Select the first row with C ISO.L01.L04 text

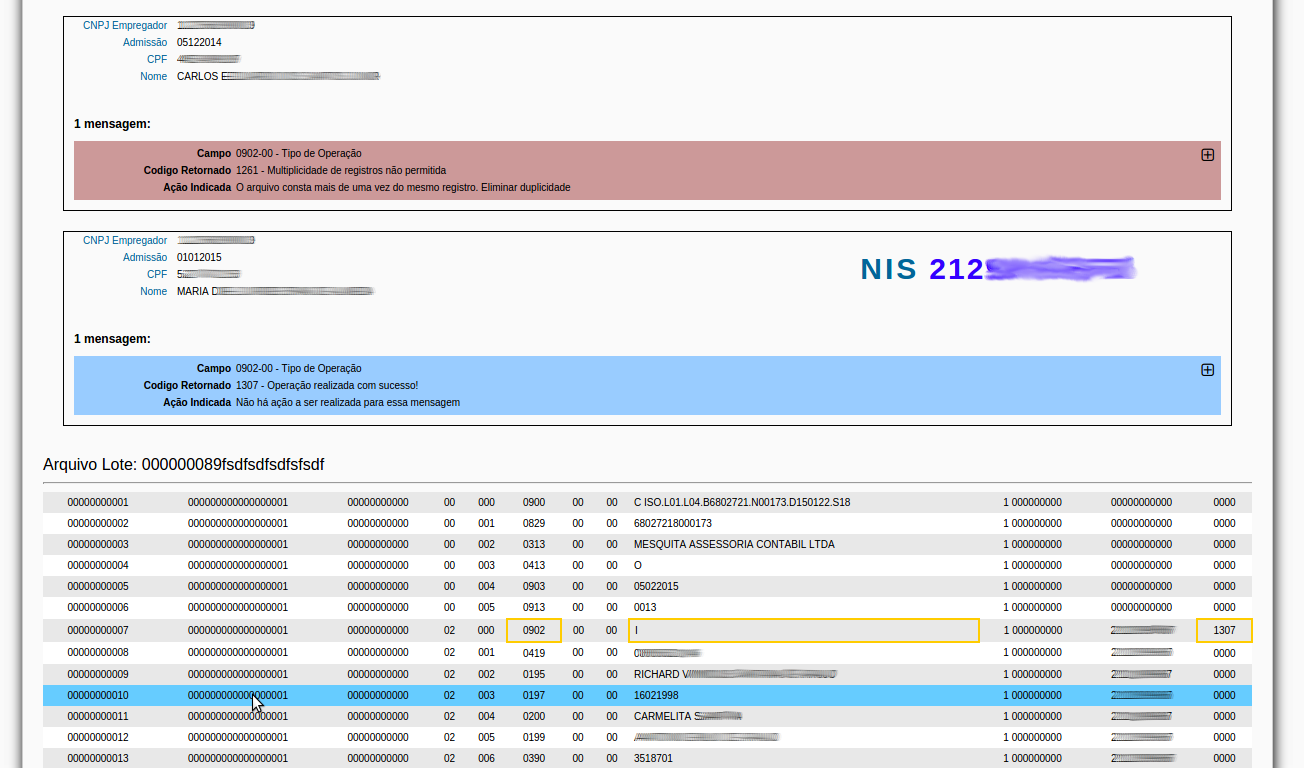741,502
